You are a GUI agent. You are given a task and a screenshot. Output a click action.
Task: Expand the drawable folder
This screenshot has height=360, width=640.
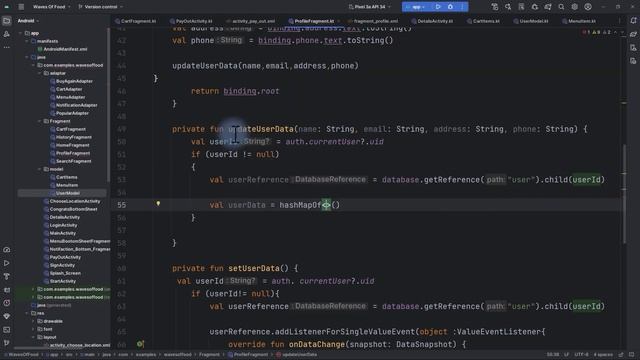pyautogui.click(x=33, y=321)
